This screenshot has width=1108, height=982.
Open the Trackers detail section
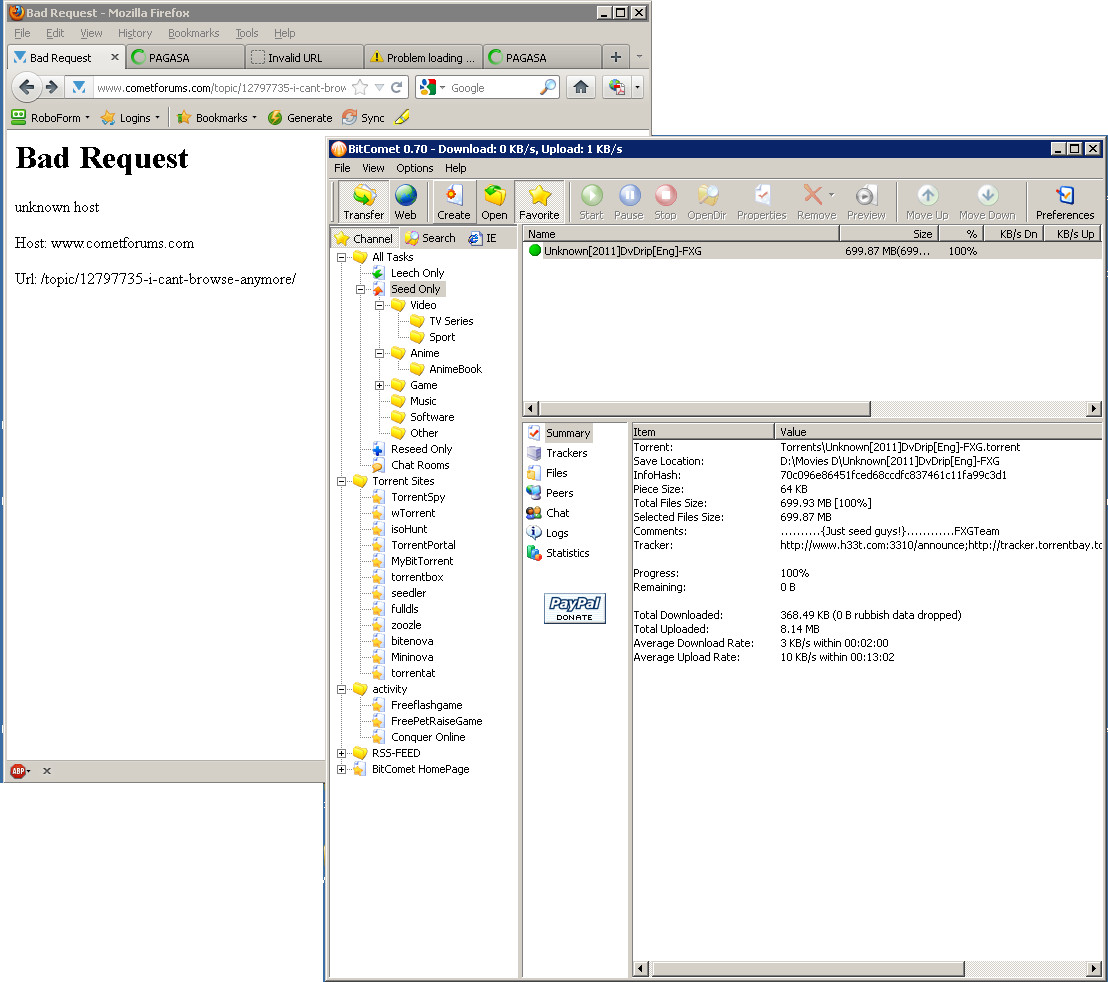(558, 453)
